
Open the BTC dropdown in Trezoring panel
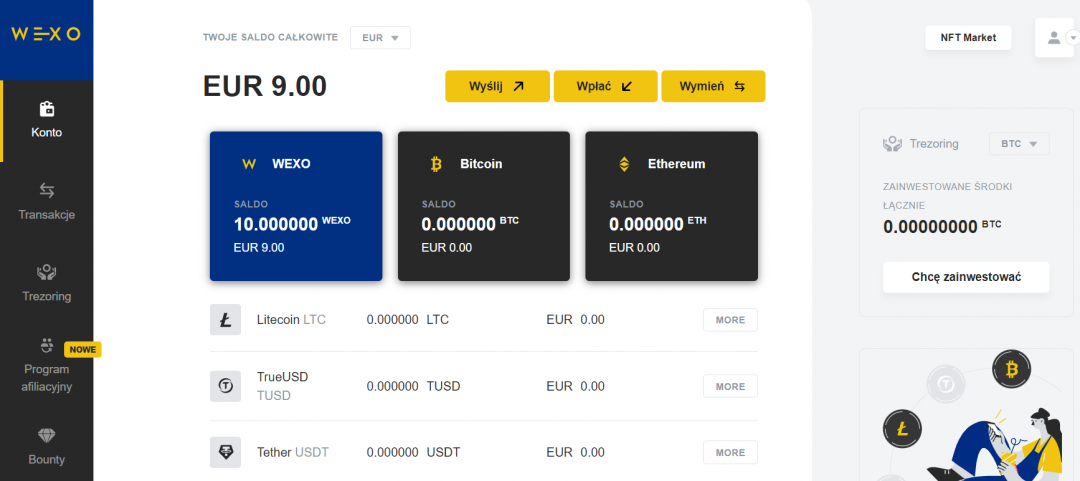coord(1019,144)
